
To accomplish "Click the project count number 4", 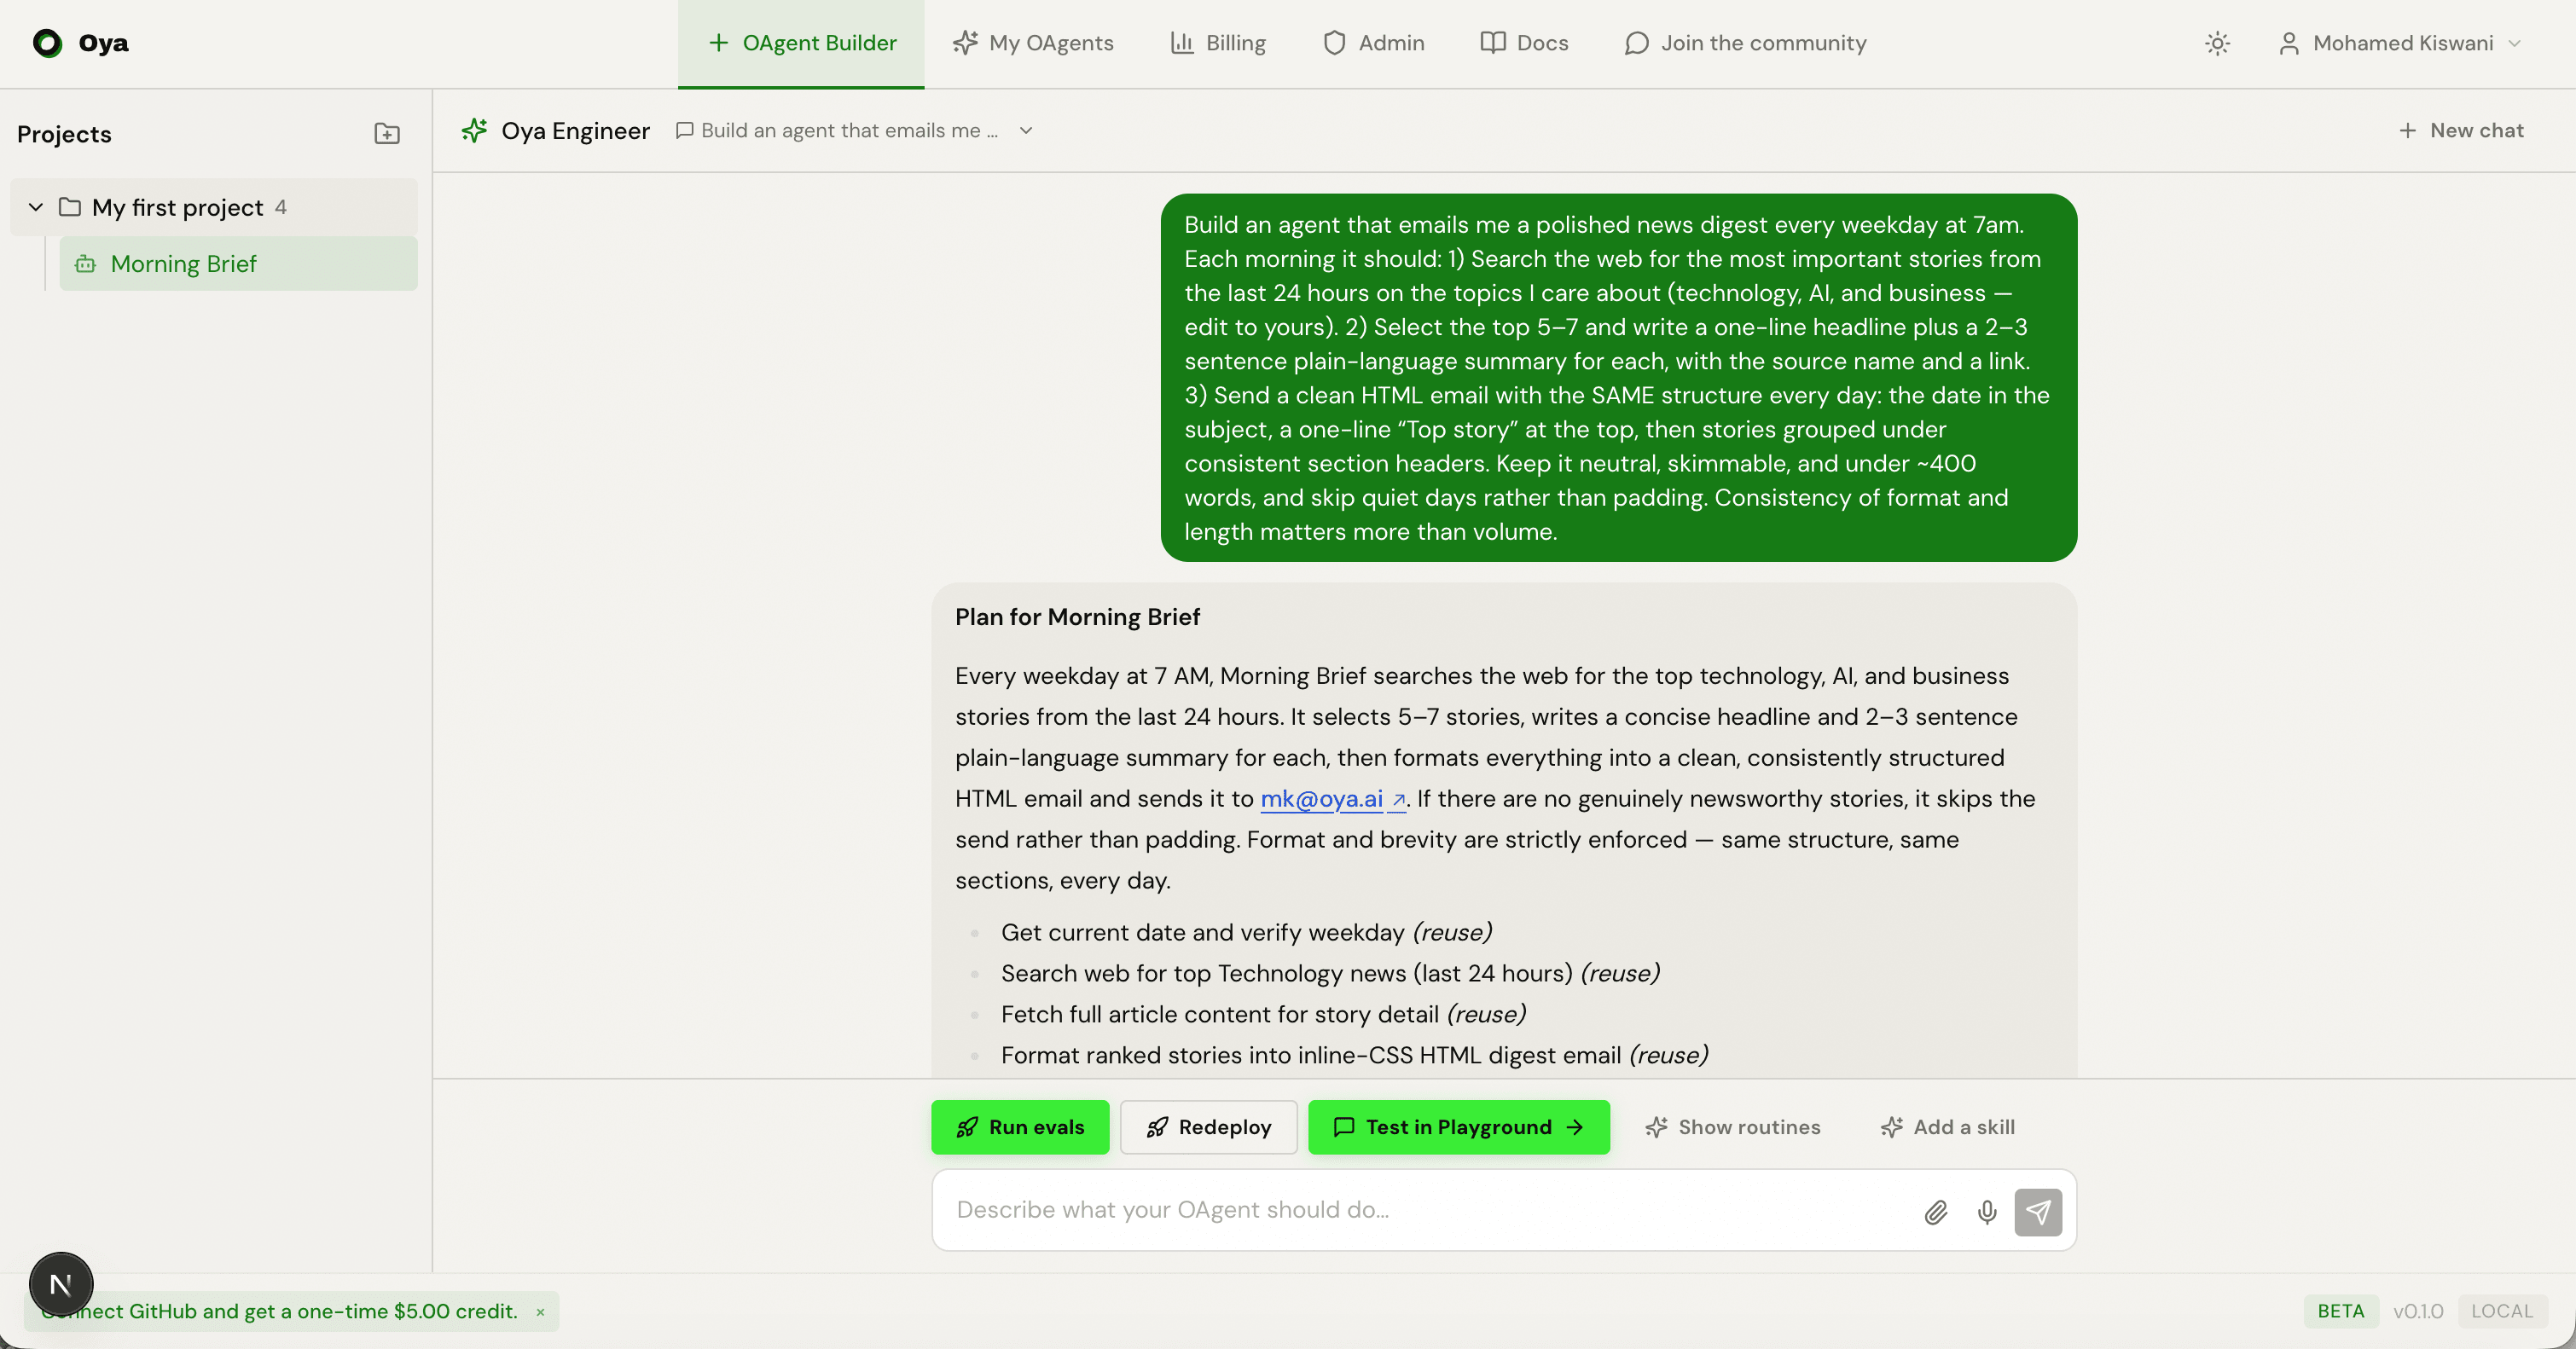I will click(280, 207).
